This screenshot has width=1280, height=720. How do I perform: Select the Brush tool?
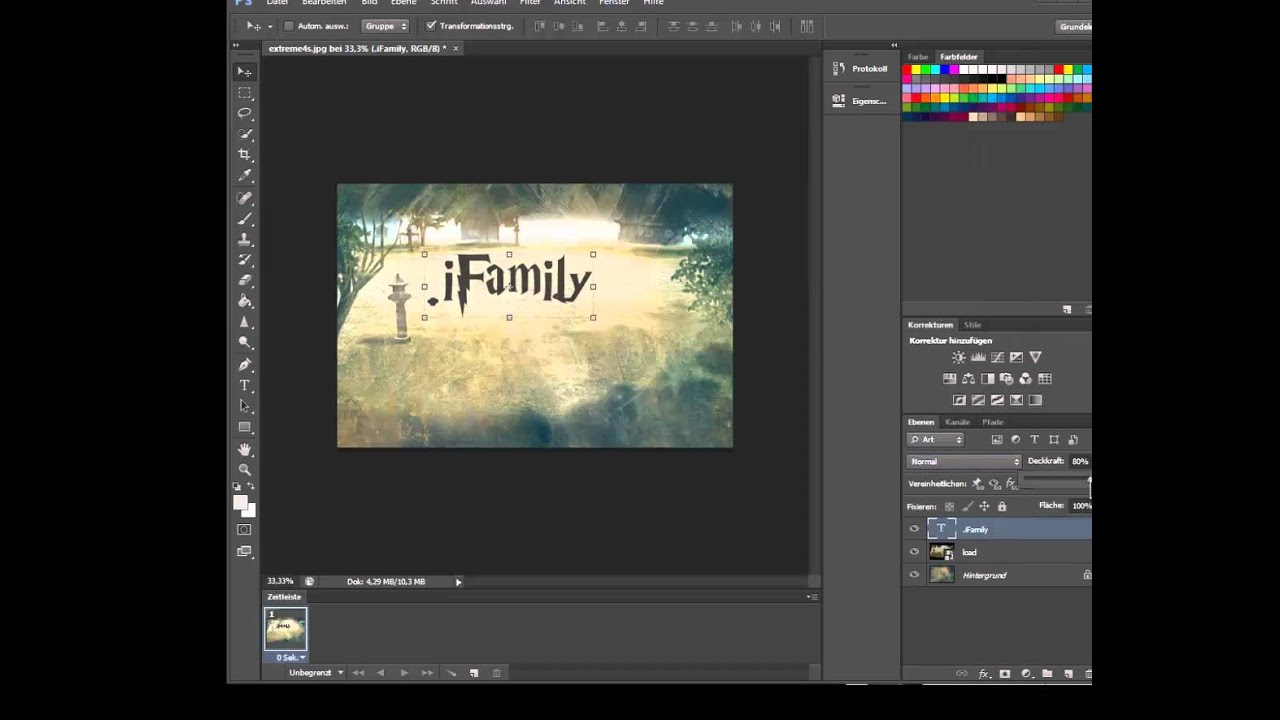pos(245,219)
